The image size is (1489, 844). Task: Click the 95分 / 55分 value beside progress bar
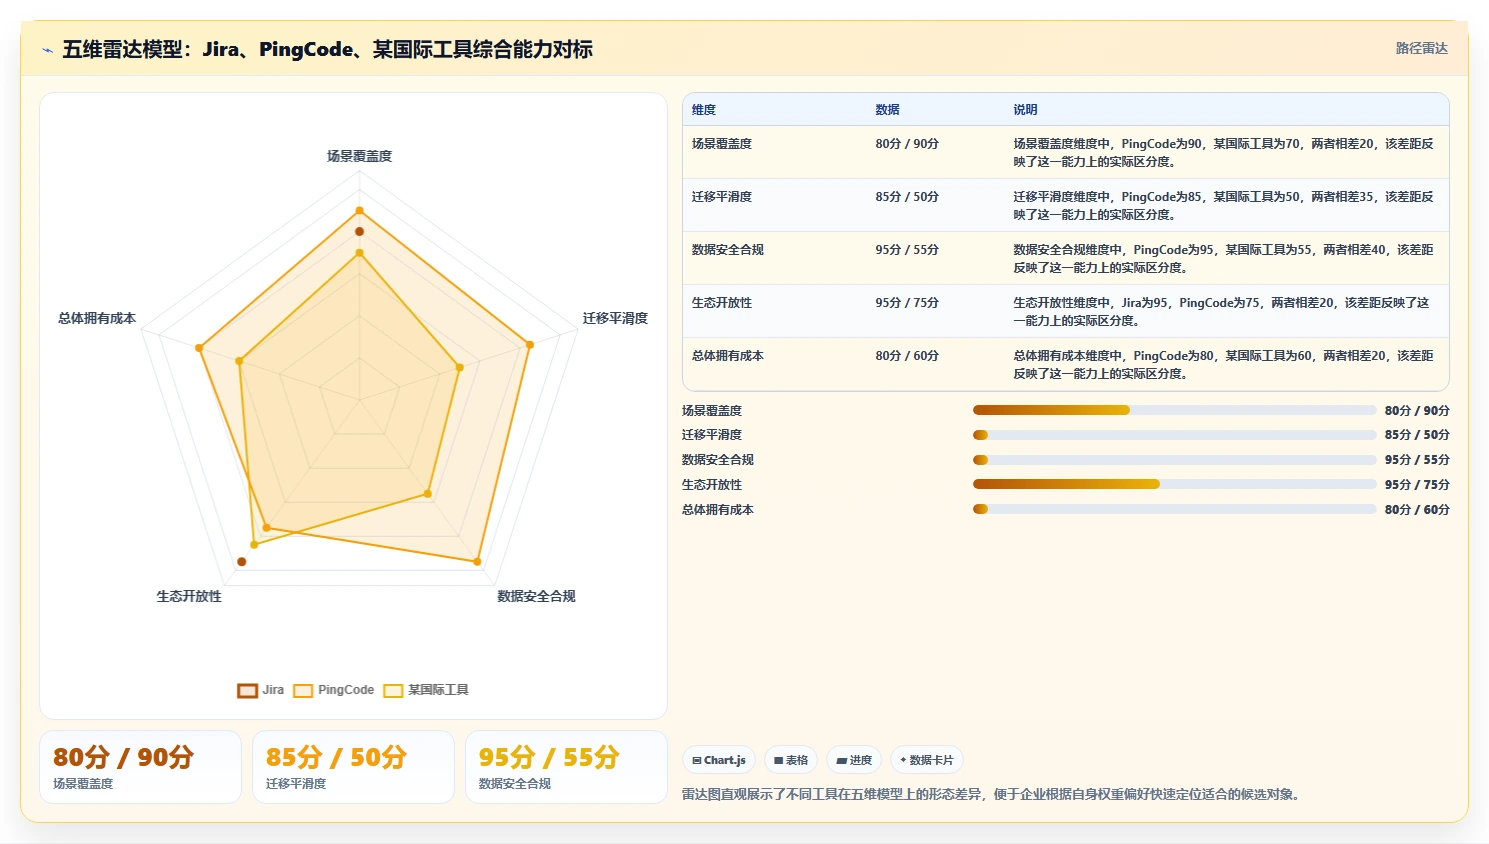[1417, 460]
